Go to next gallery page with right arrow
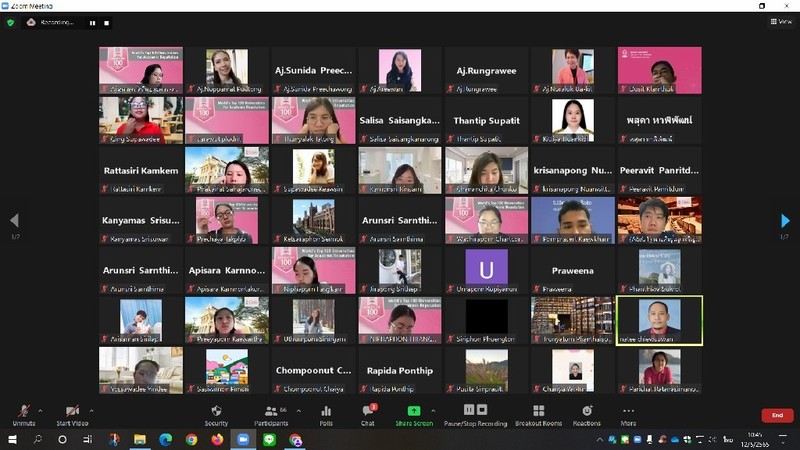800x450 pixels. pos(785,220)
